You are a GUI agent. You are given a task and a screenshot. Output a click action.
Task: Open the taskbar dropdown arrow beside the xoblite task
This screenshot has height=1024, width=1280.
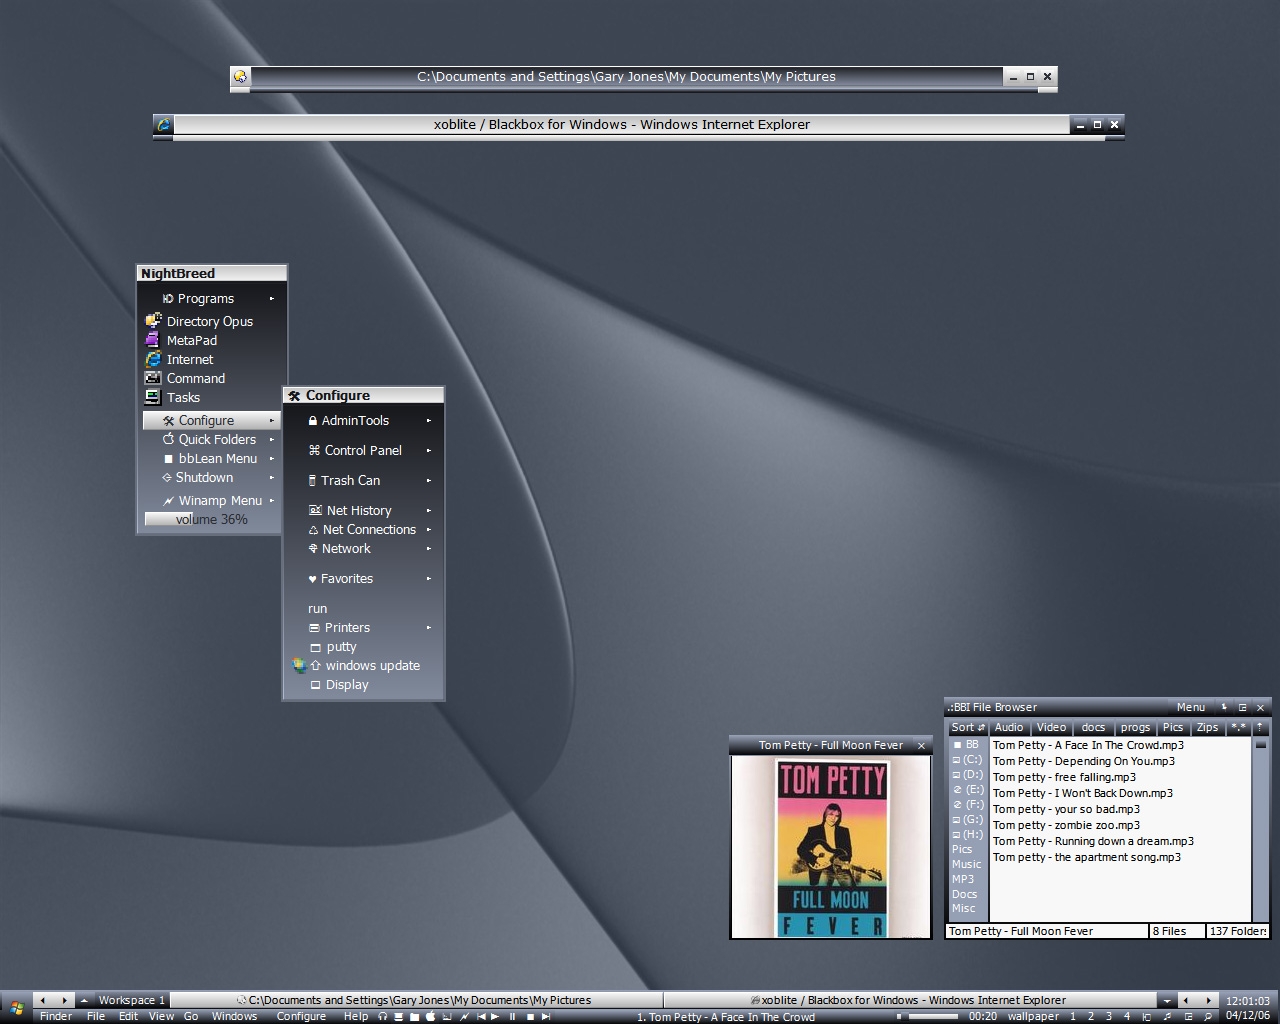(x=1166, y=1000)
